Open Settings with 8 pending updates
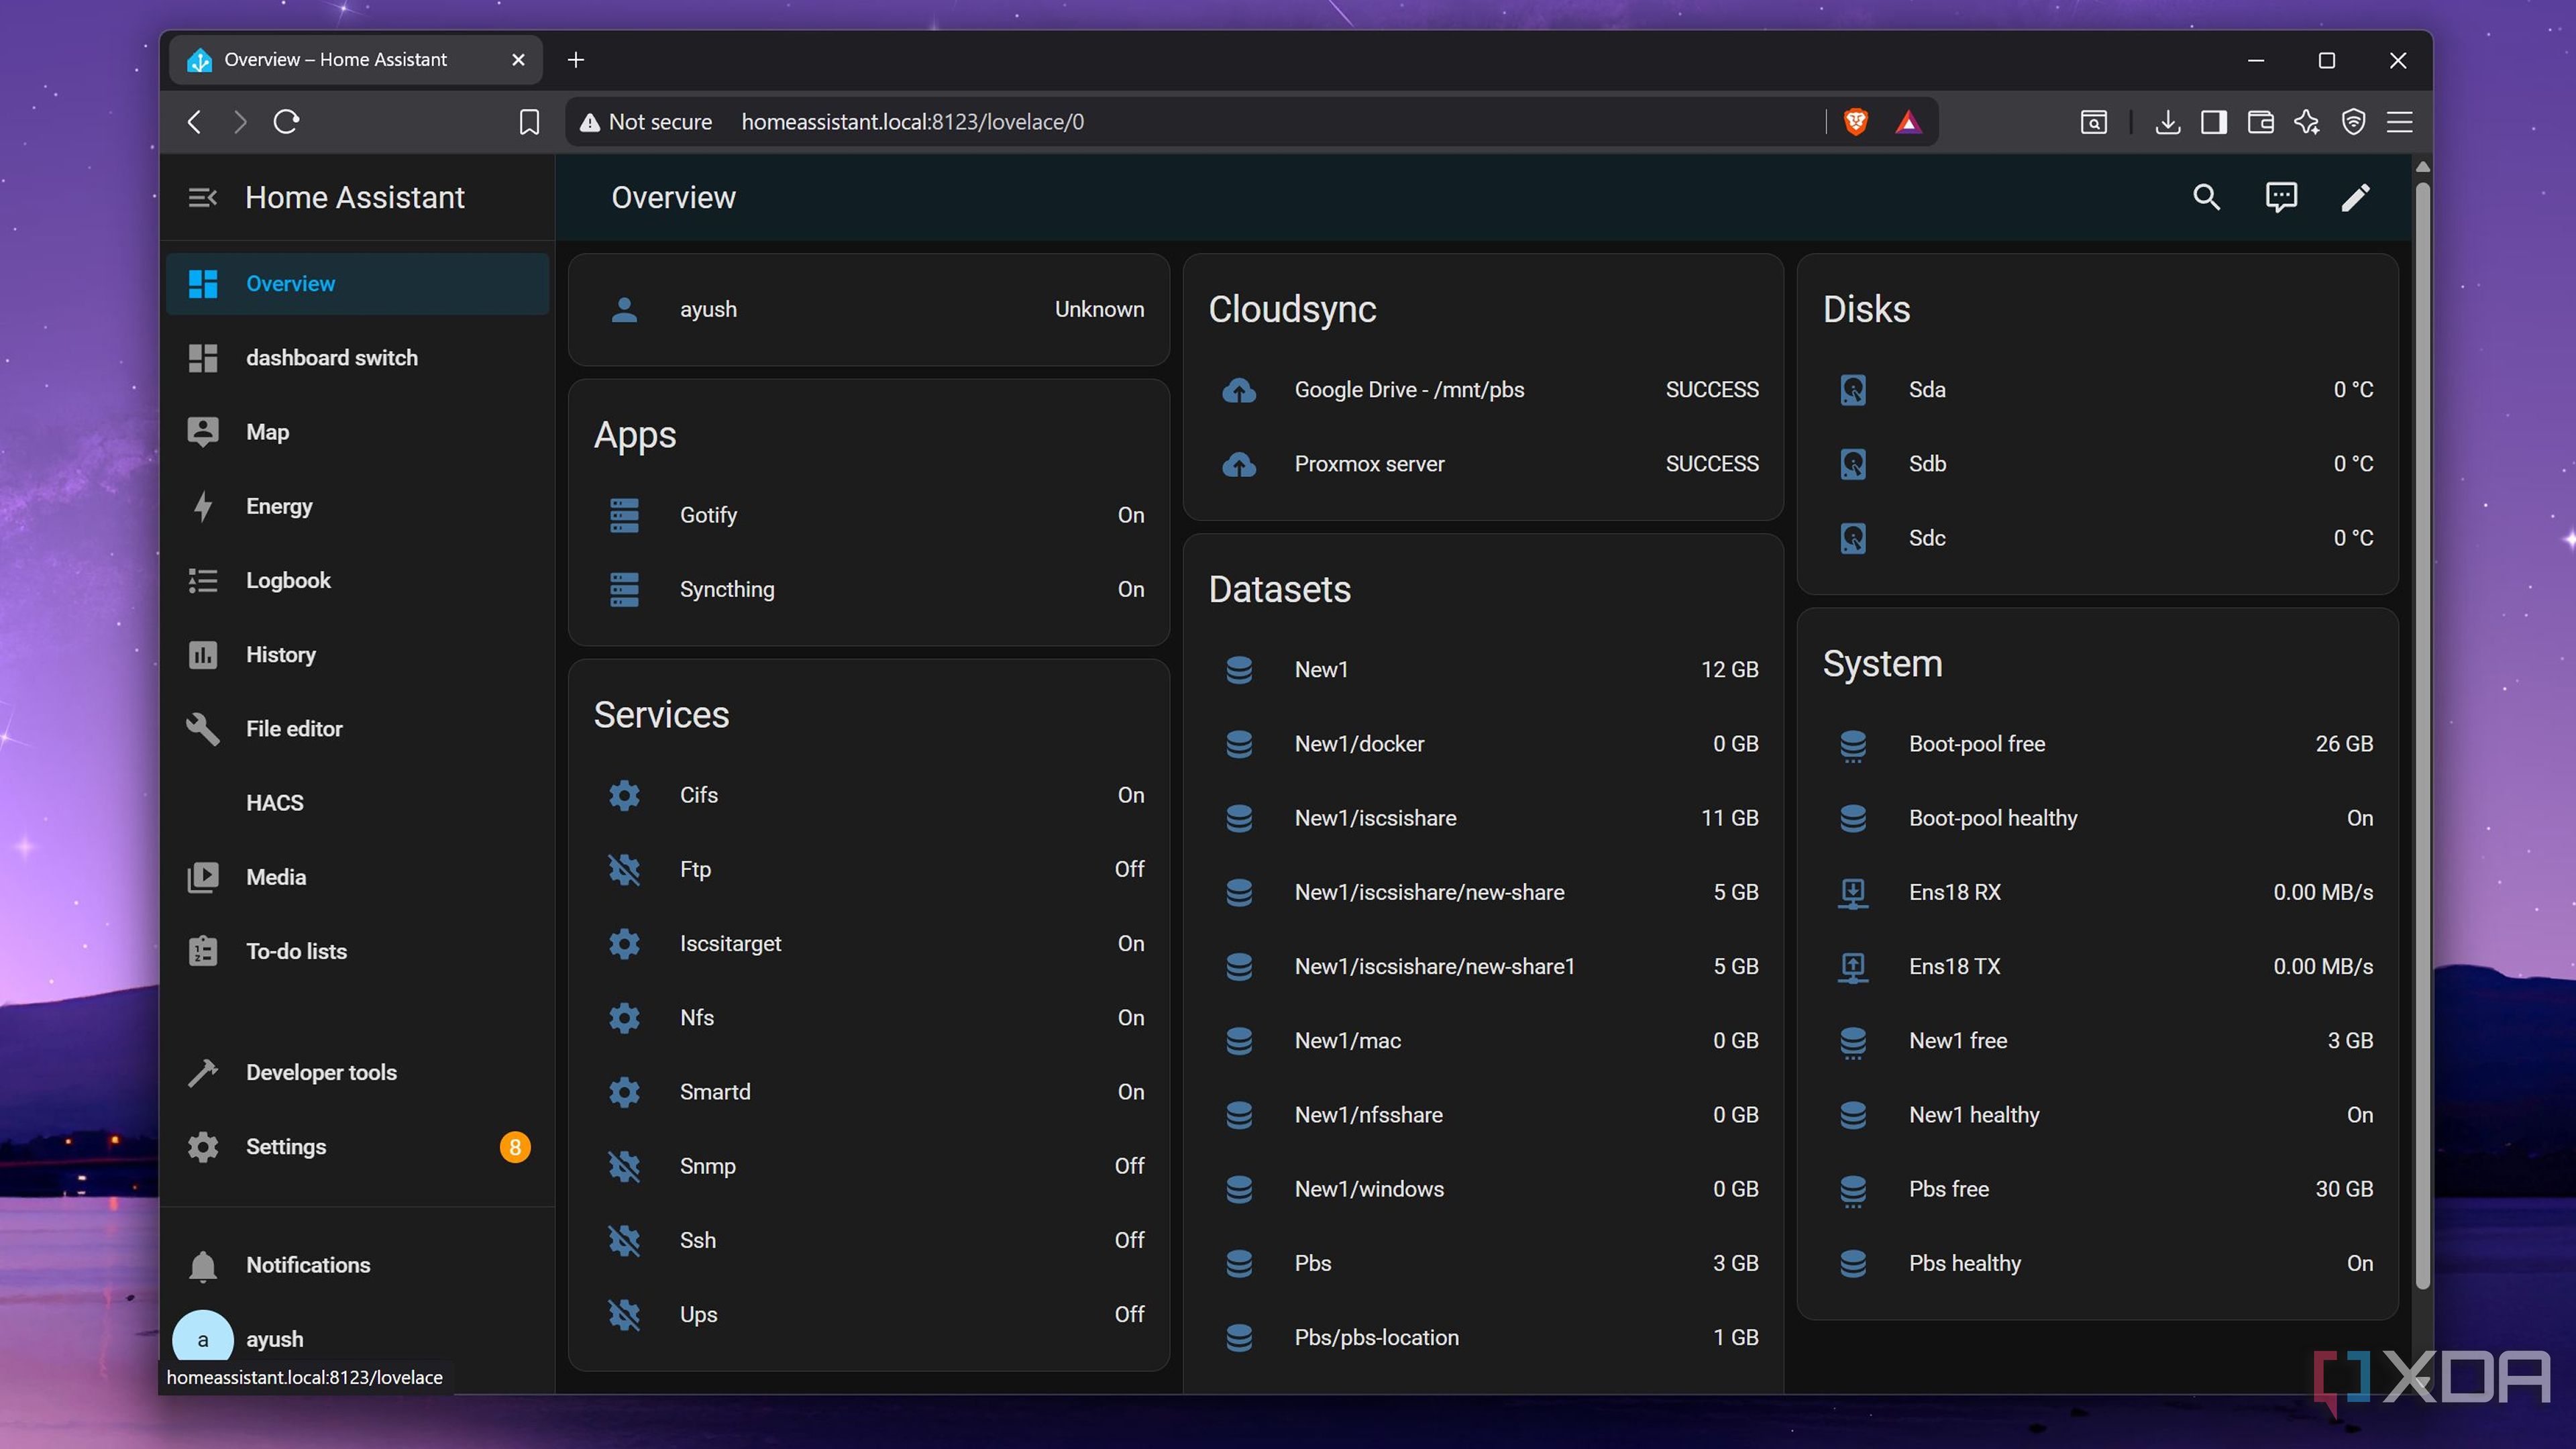The height and width of the screenshot is (1449, 2576). pos(357,1147)
